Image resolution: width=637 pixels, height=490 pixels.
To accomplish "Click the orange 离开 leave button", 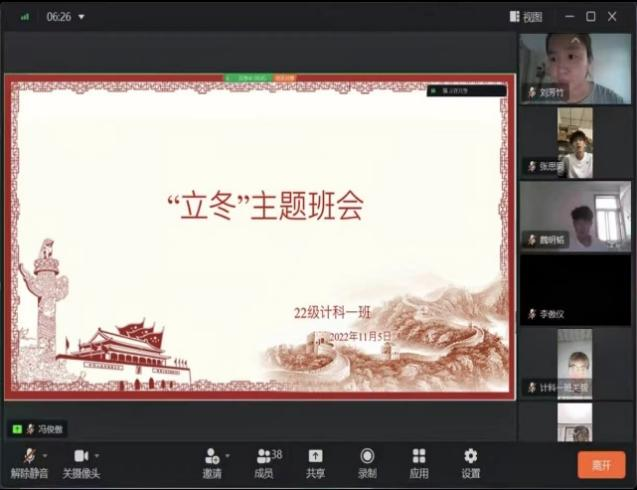I will point(601,465).
